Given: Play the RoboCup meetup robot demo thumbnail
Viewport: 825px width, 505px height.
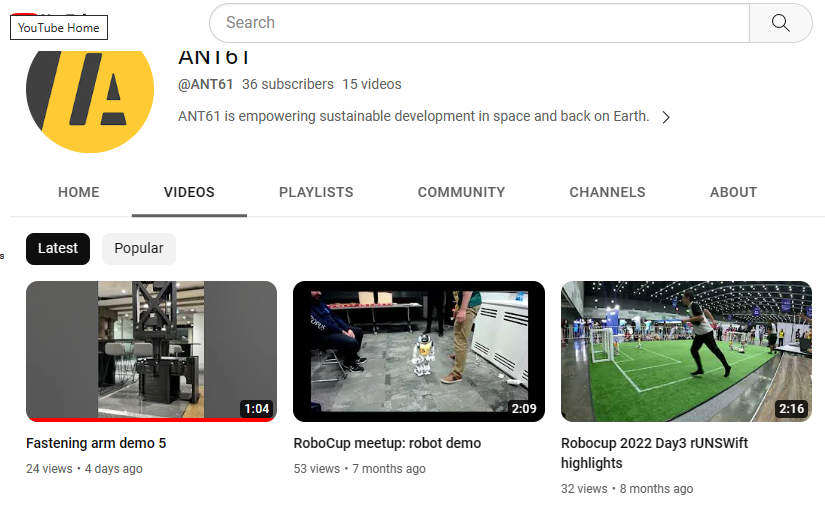Looking at the screenshot, I should point(419,351).
